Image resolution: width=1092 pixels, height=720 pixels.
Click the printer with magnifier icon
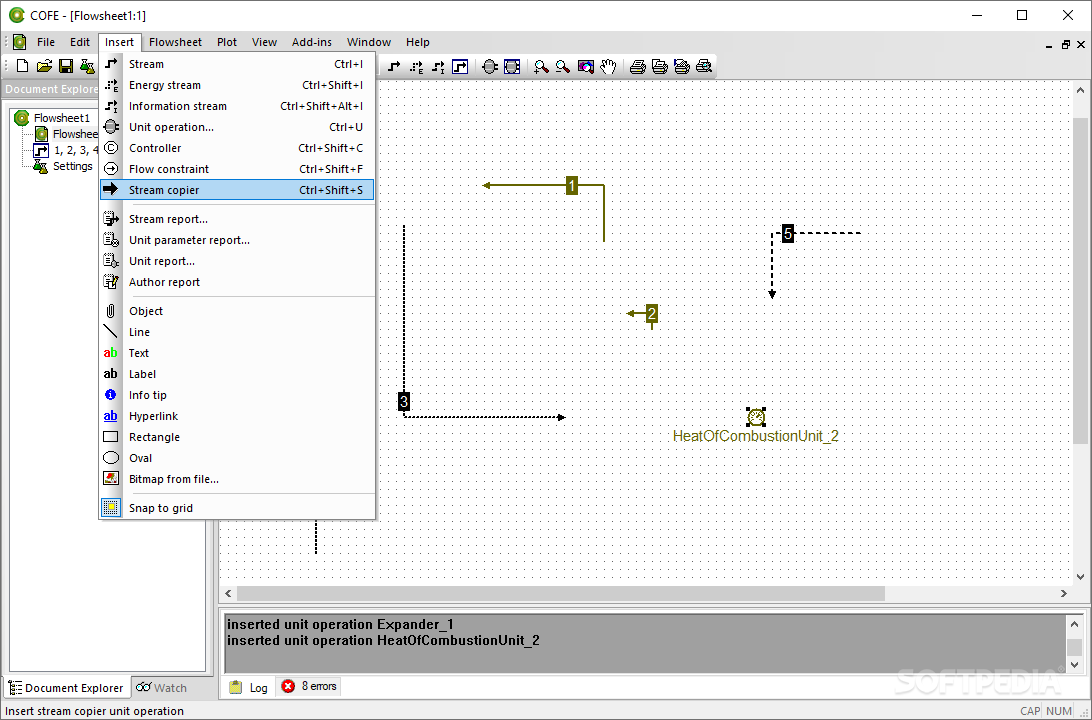pyautogui.click(x=704, y=66)
